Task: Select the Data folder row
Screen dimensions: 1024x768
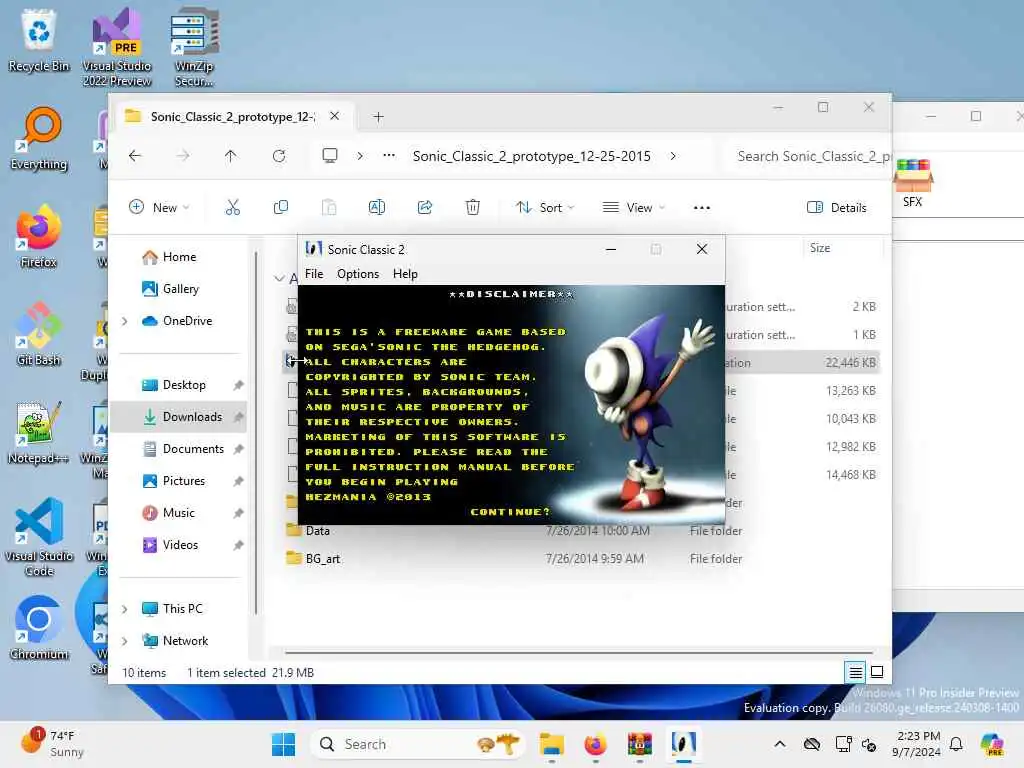Action: pyautogui.click(x=581, y=531)
